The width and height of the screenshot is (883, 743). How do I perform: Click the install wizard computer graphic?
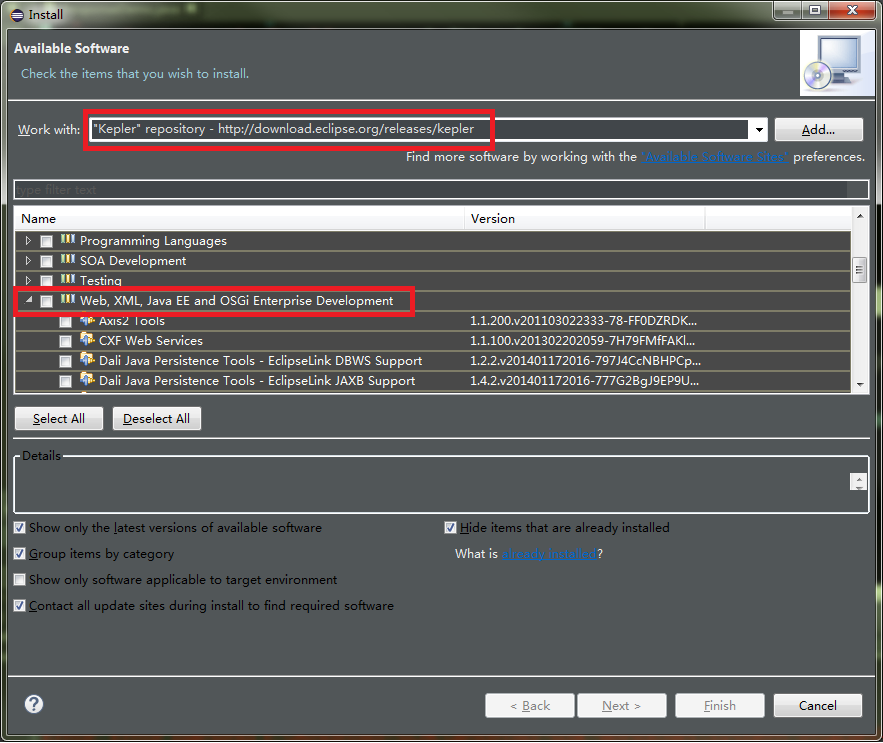[837, 63]
